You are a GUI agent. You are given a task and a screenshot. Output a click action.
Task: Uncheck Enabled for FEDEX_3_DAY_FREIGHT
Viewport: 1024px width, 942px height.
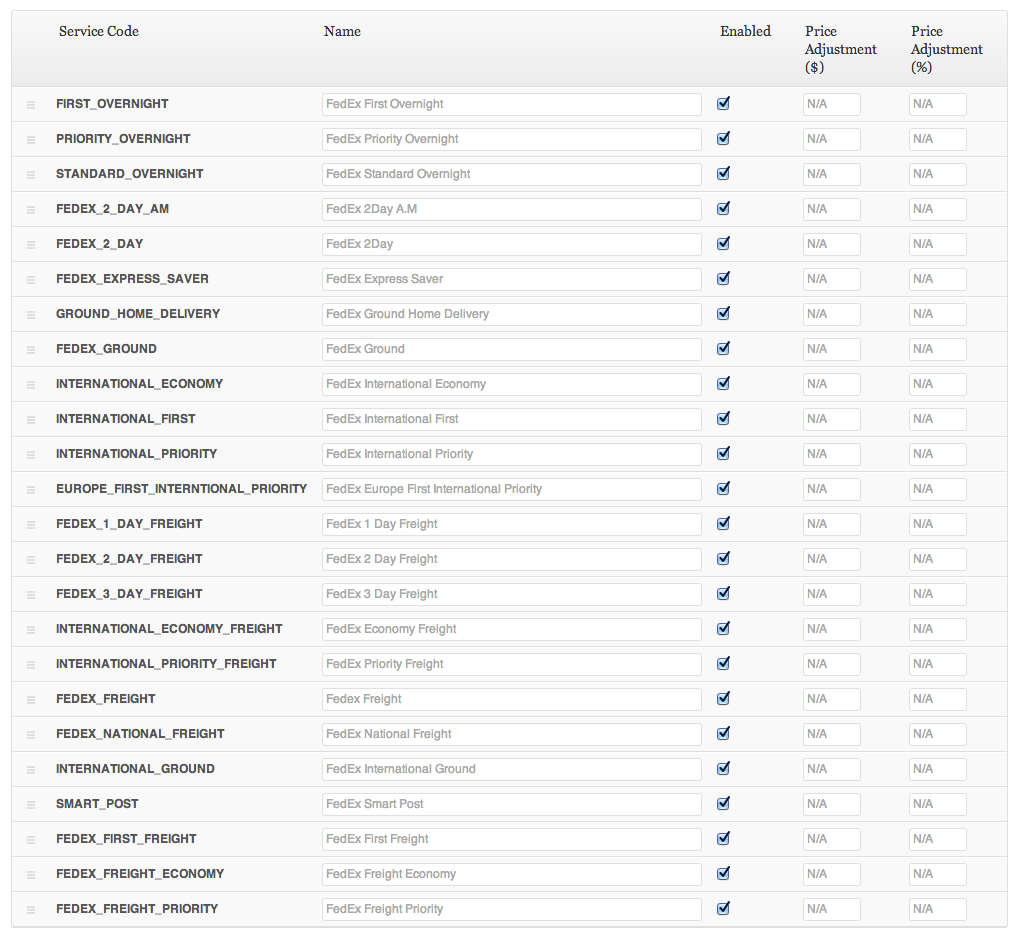coord(723,593)
